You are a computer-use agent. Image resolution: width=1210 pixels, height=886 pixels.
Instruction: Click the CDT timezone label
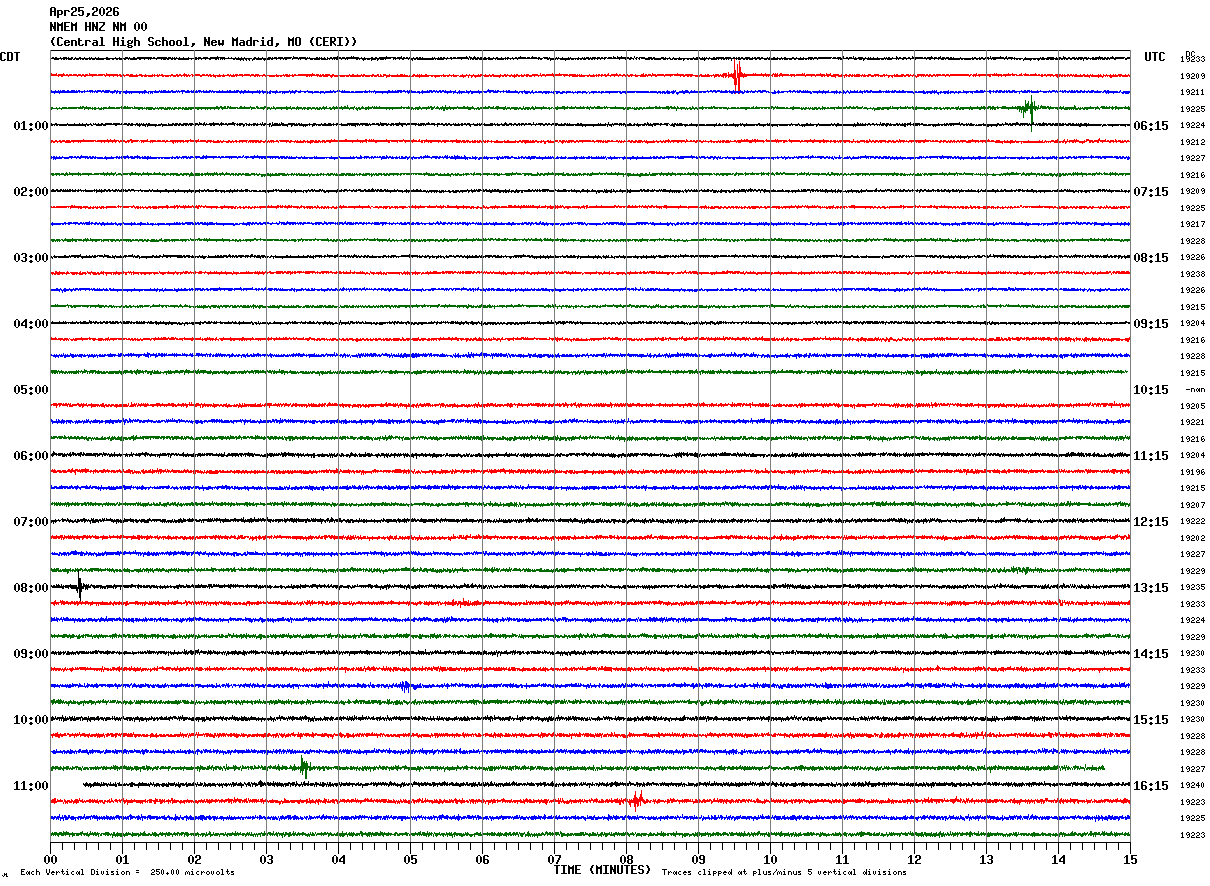coord(10,57)
